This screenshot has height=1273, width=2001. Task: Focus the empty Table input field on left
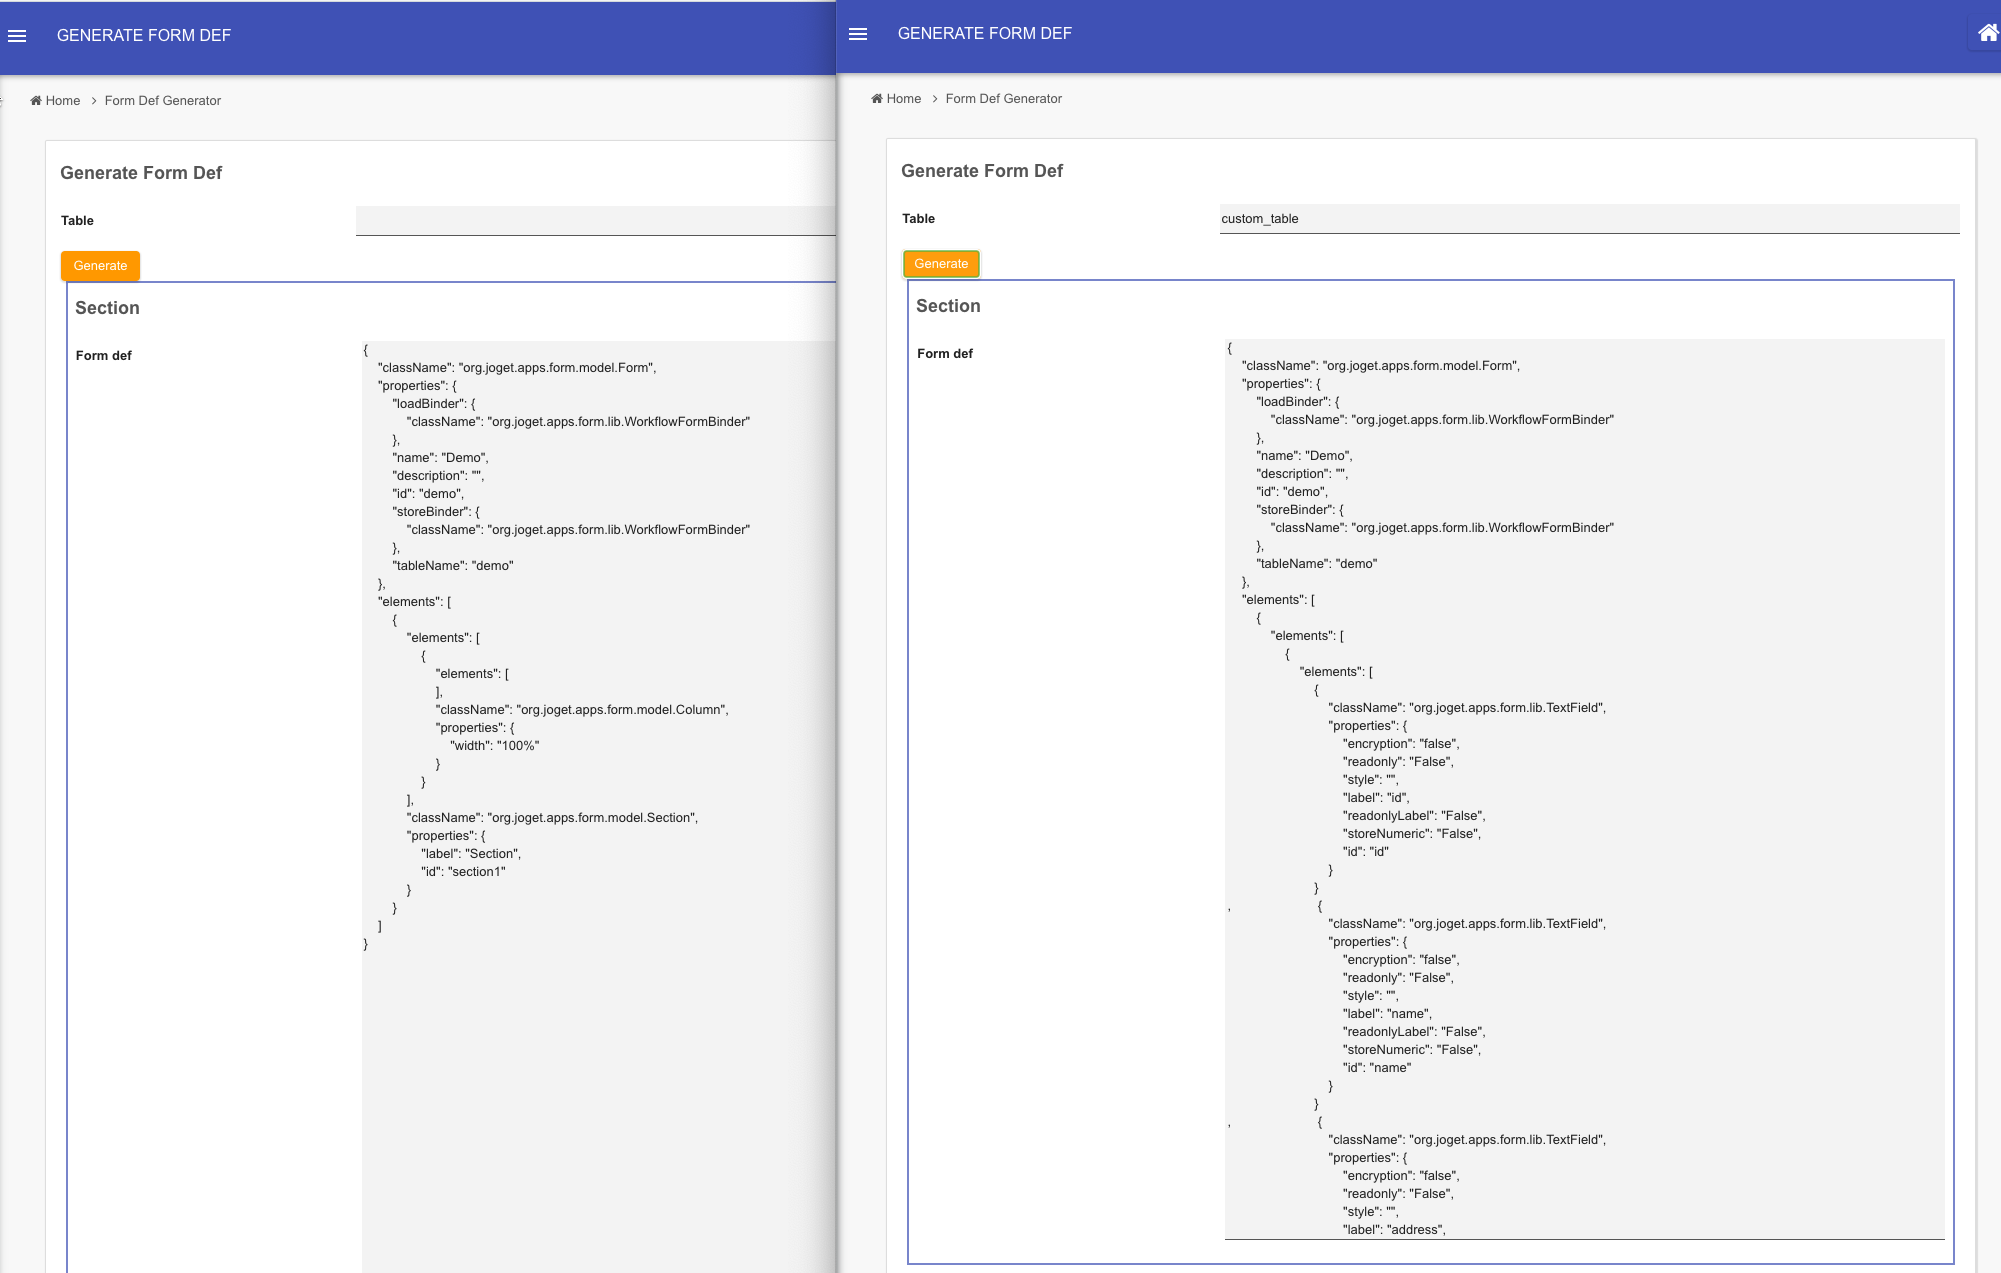pyautogui.click(x=595, y=221)
